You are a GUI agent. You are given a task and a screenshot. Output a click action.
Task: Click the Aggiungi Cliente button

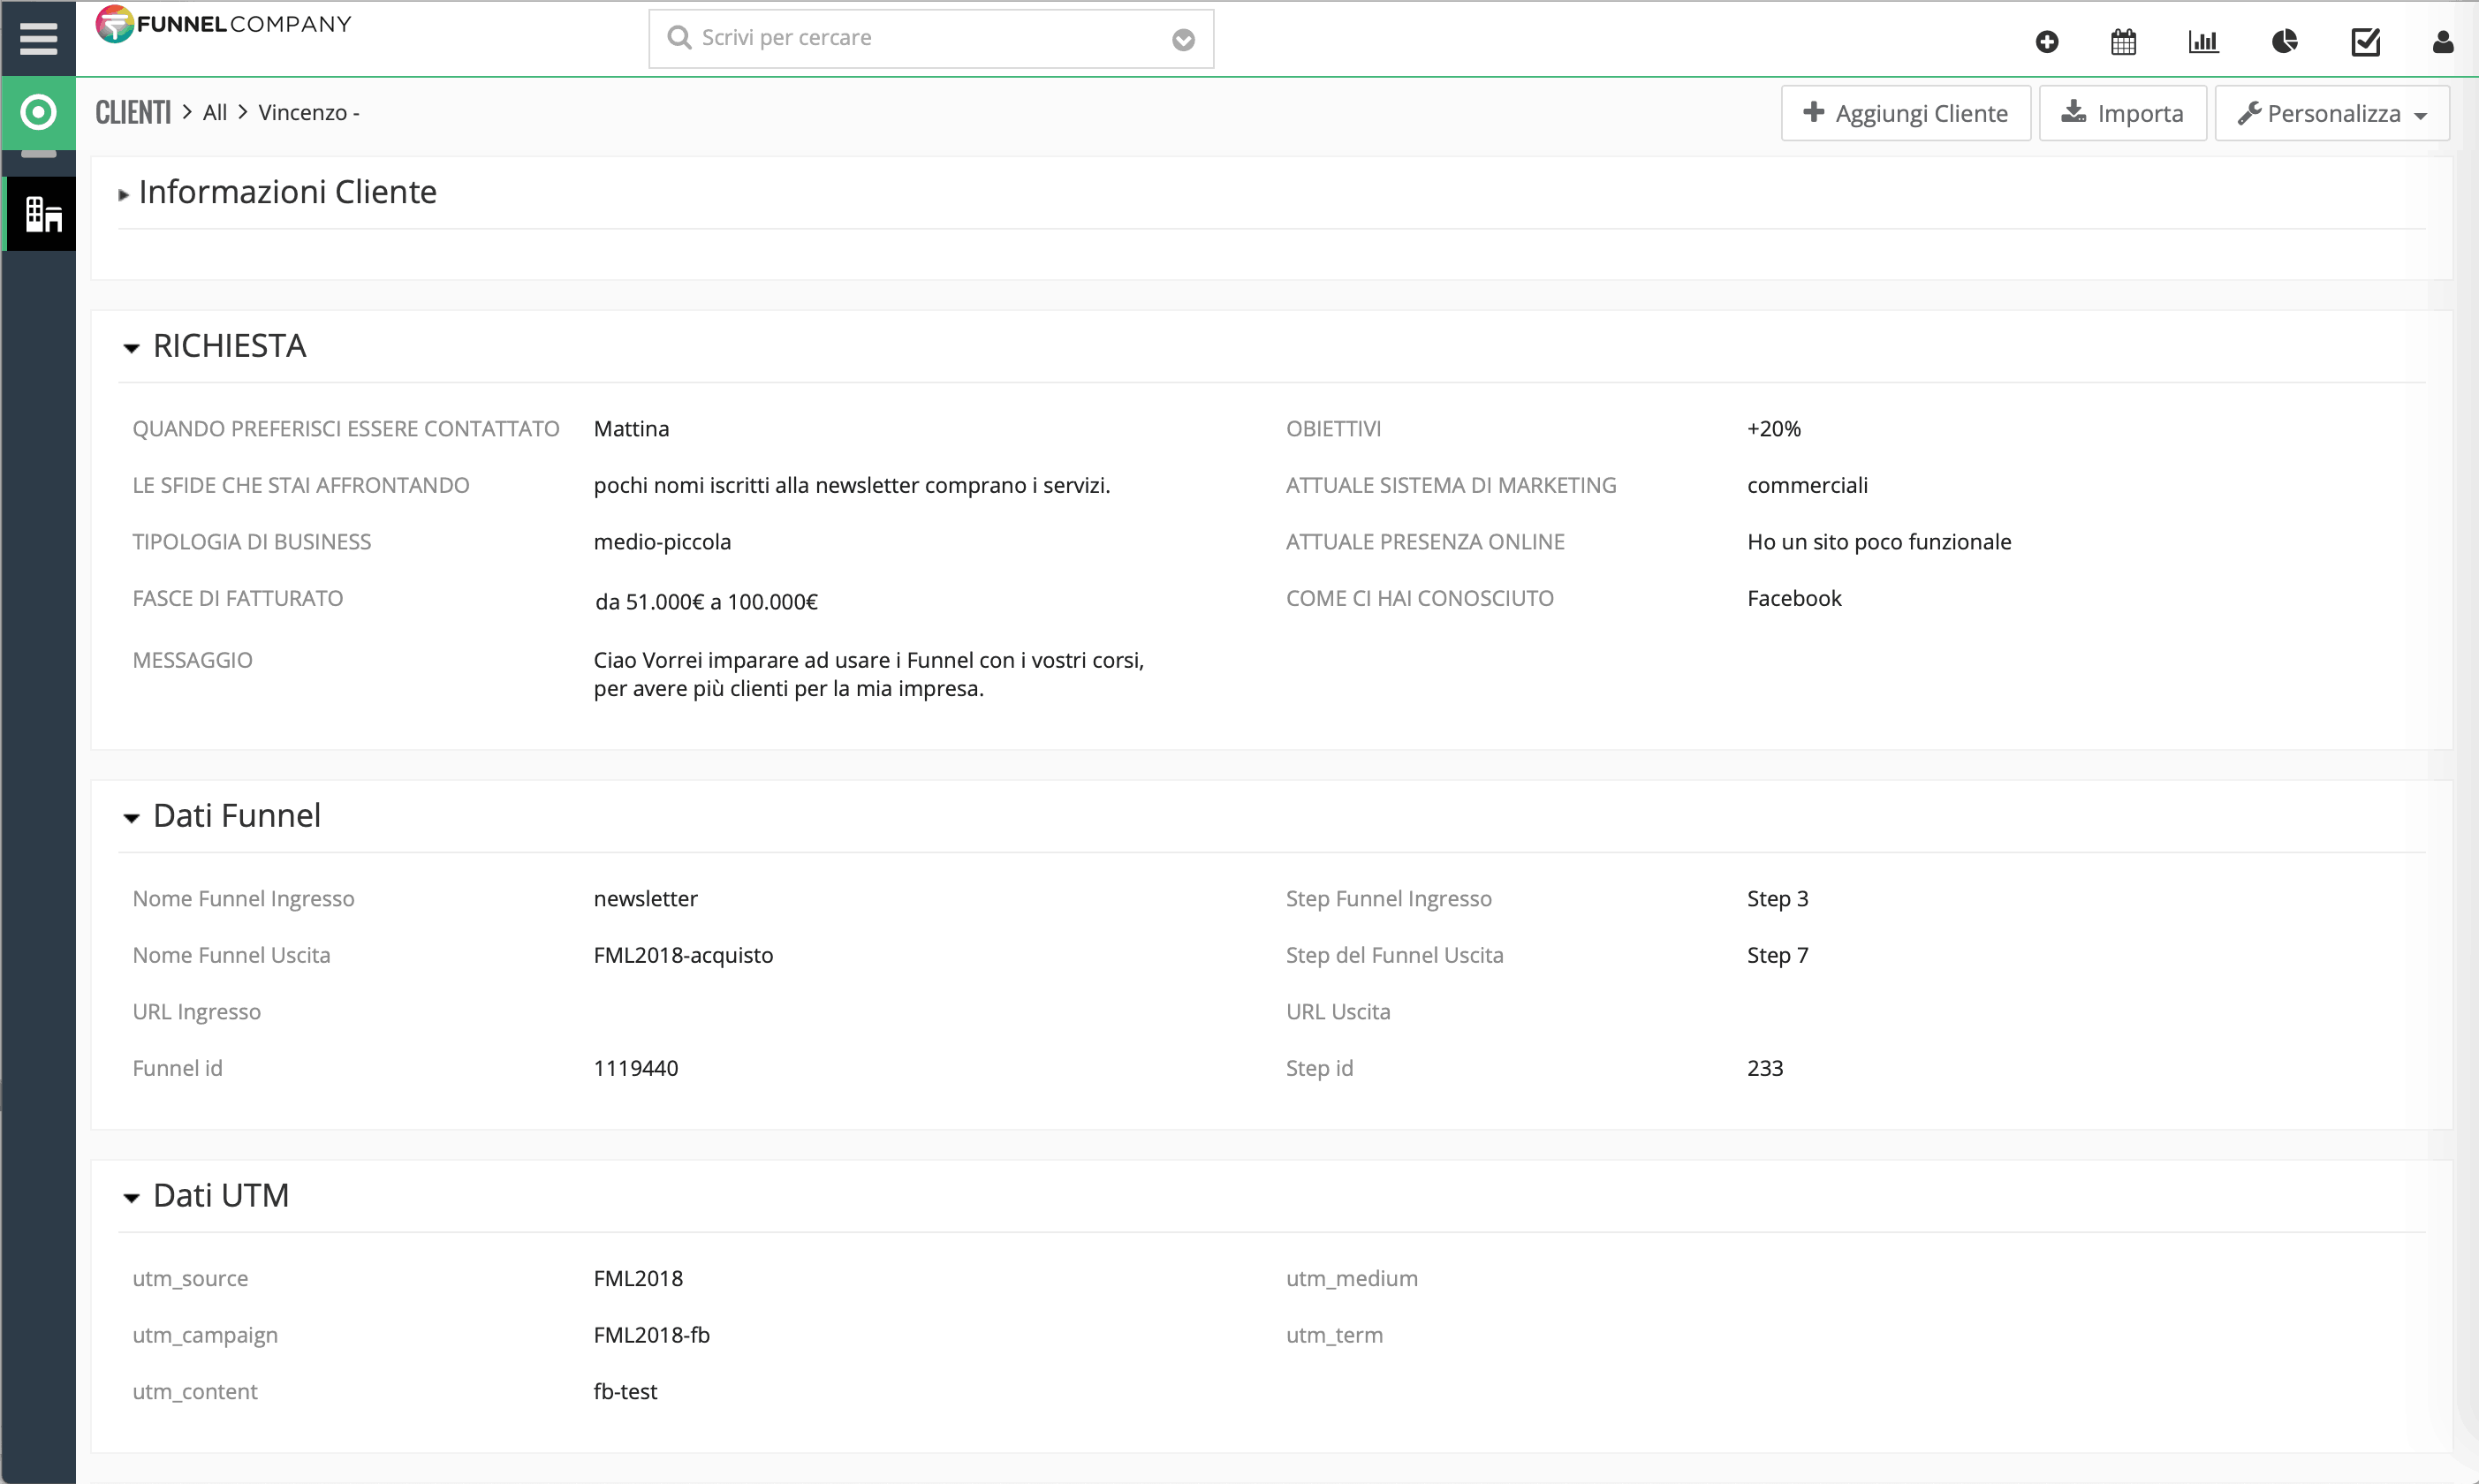tap(1905, 113)
